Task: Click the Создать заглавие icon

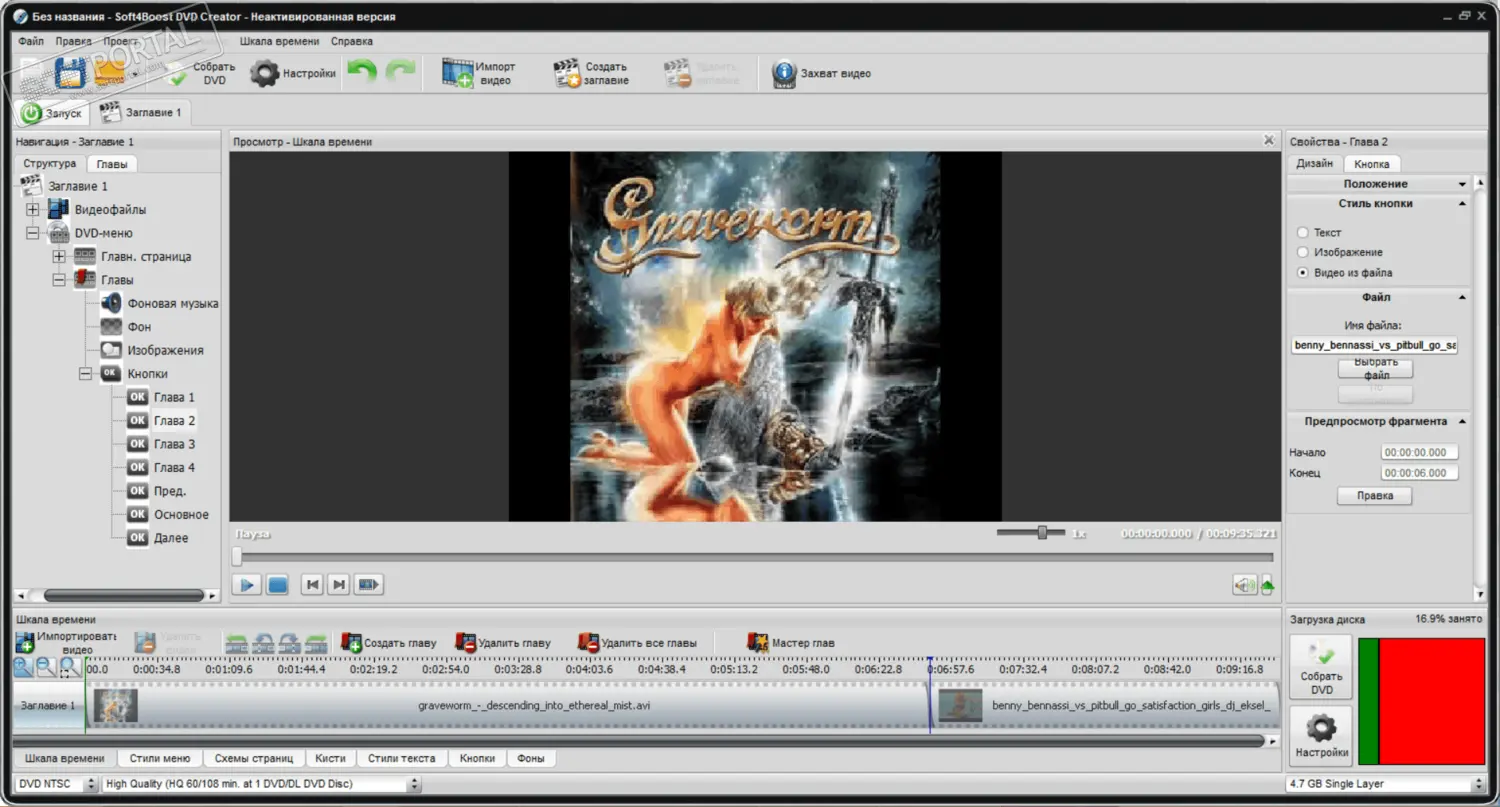Action: (x=568, y=73)
